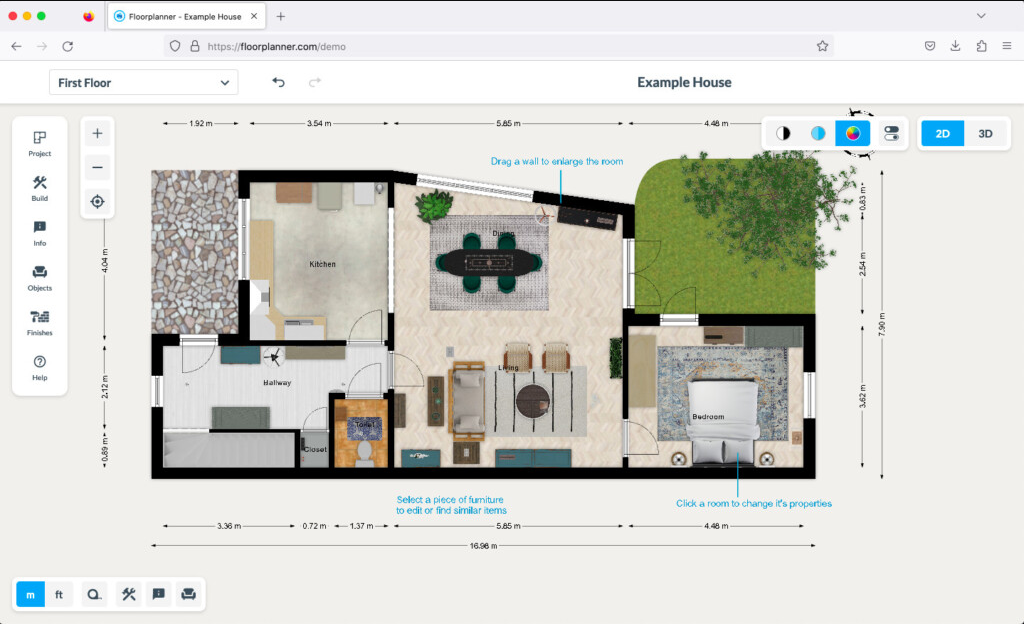View site security lock info
Image resolution: width=1024 pixels, height=624 pixels.
coord(195,46)
